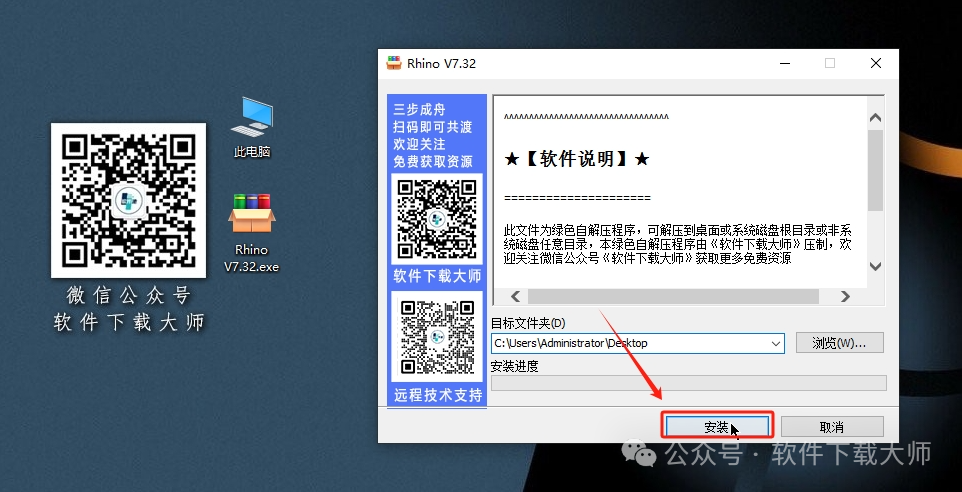The width and height of the screenshot is (962, 492).
Task: Expand the destination folder dropdown arrow
Action: (x=776, y=344)
